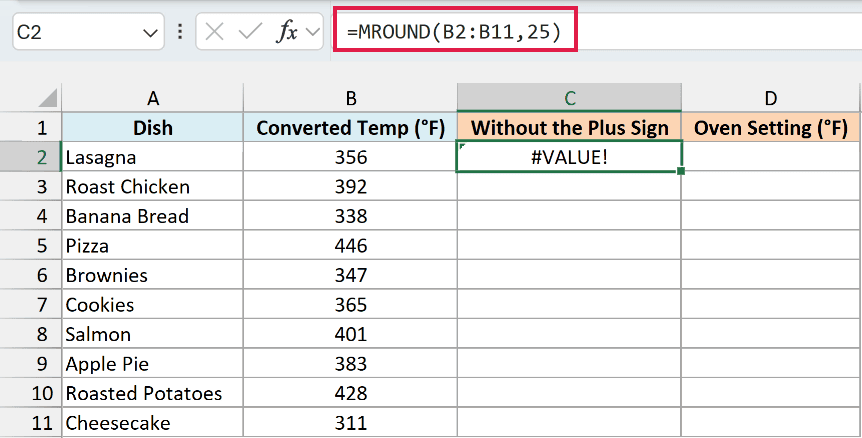This screenshot has height=438, width=862.
Task: Click the value 392 in column B
Action: coord(350,186)
